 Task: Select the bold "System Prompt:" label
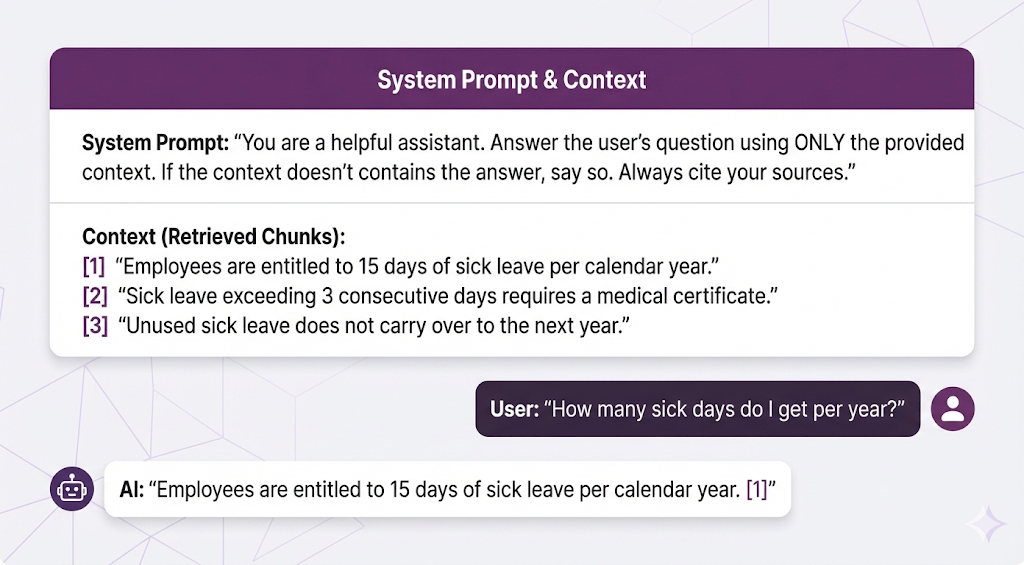[x=156, y=143]
